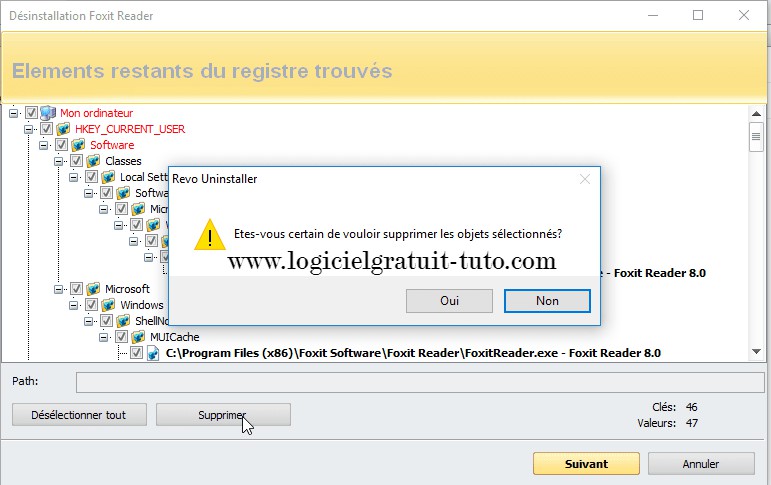Click the MUICache registry key icon

point(138,337)
